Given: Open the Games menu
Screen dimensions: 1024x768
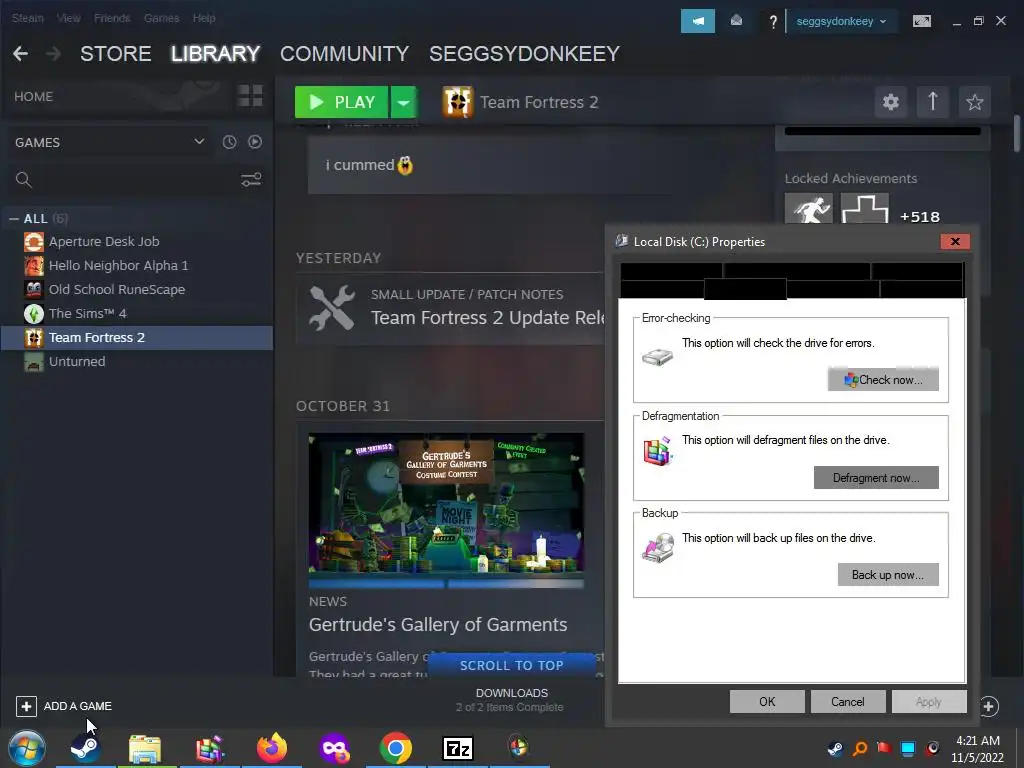Looking at the screenshot, I should tap(161, 18).
